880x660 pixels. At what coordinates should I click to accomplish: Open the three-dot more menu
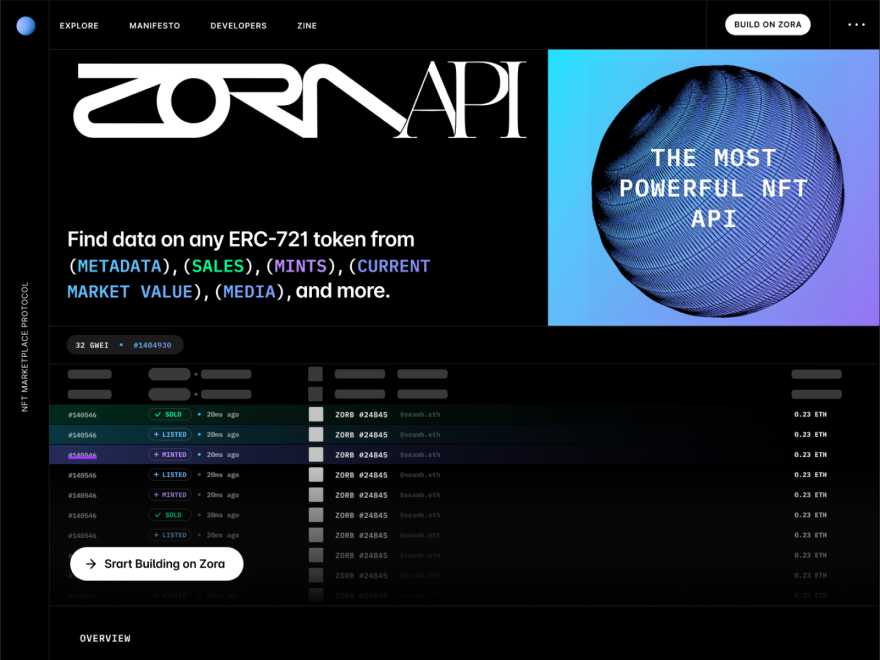[856, 25]
